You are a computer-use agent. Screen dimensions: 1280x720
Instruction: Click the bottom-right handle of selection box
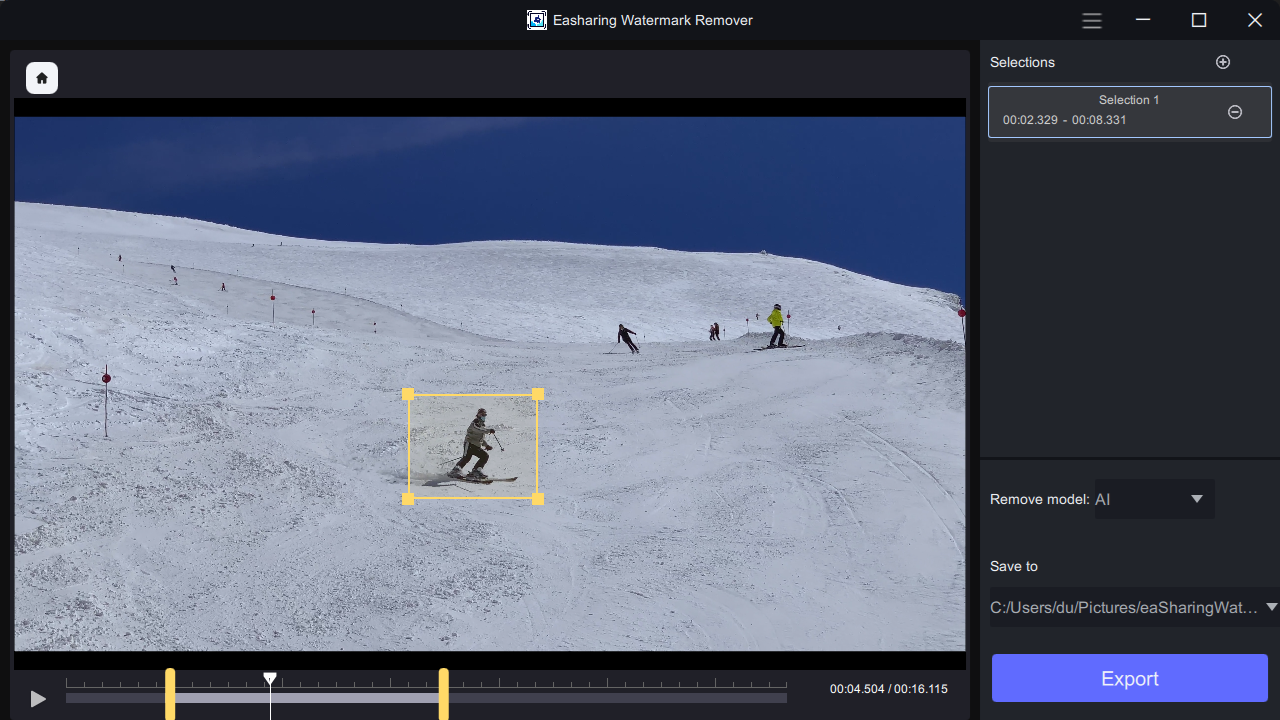pyautogui.click(x=538, y=498)
